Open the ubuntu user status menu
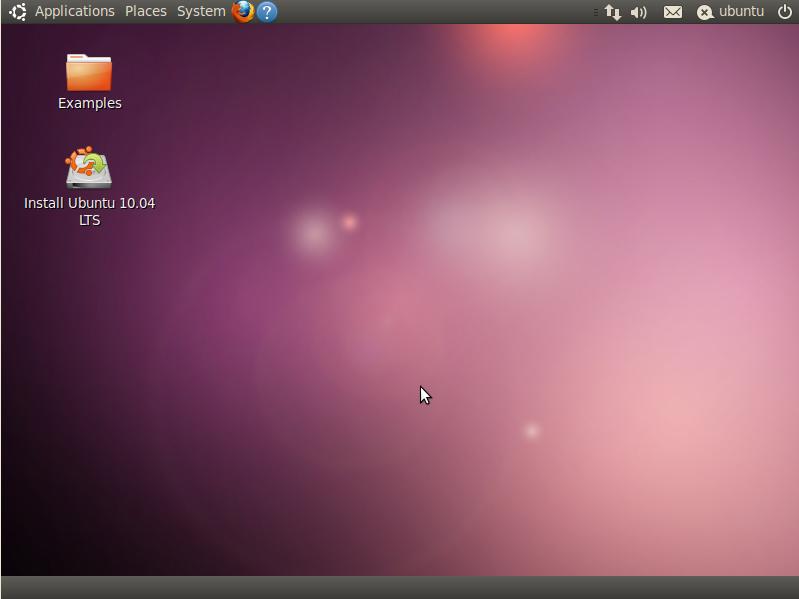The image size is (799, 599). click(x=730, y=12)
